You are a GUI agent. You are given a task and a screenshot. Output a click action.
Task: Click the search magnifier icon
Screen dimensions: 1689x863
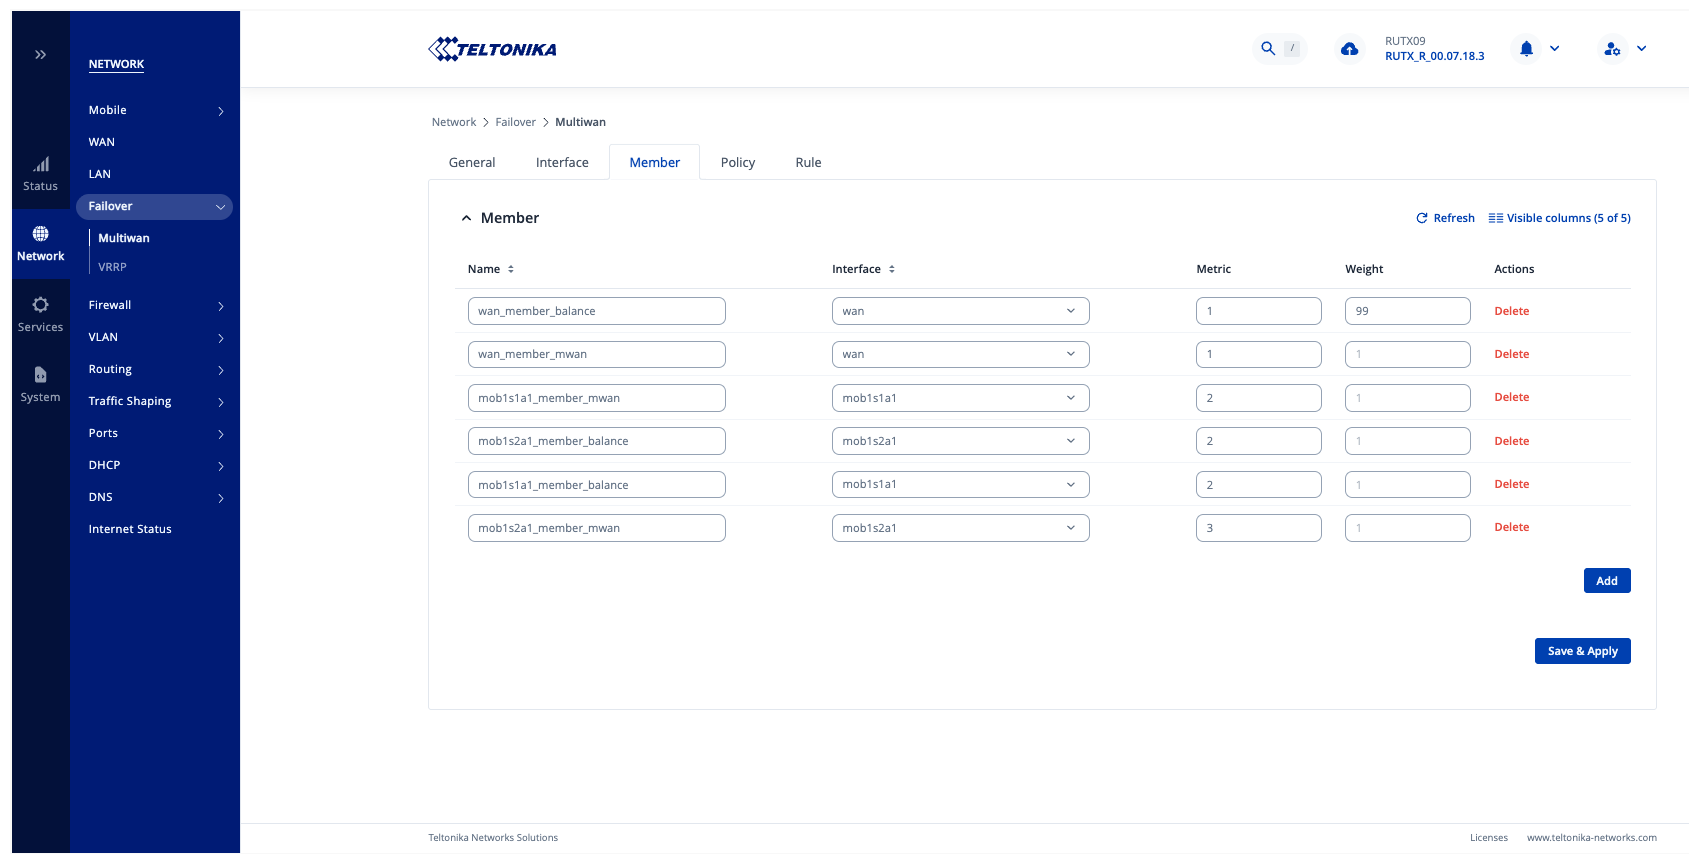1268,48
